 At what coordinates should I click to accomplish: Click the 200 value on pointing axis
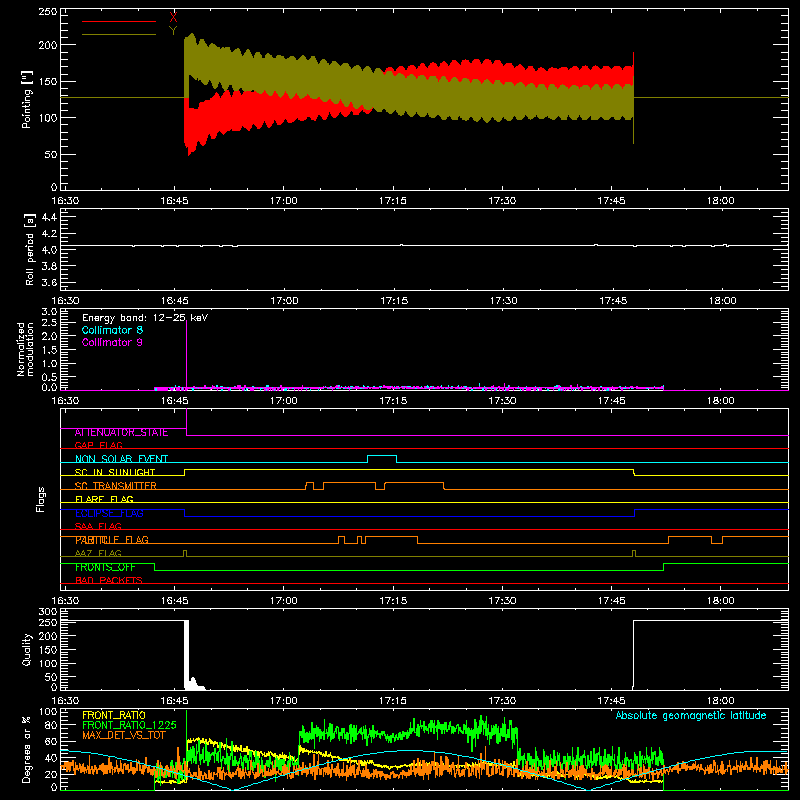click(x=48, y=45)
